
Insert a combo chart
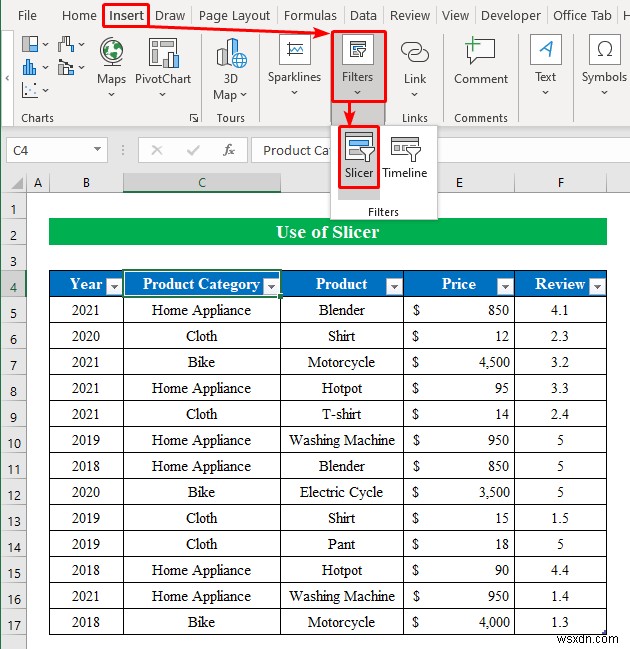[x=66, y=67]
